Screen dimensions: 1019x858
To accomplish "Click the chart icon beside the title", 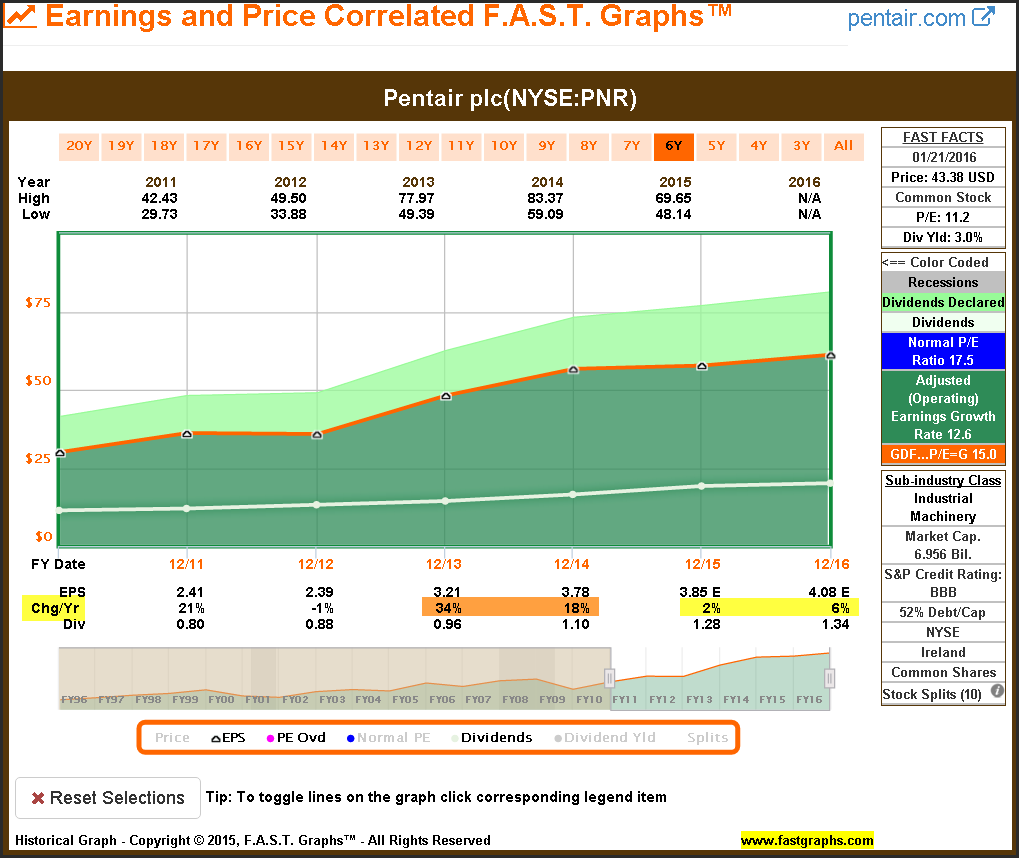I will [21, 16].
